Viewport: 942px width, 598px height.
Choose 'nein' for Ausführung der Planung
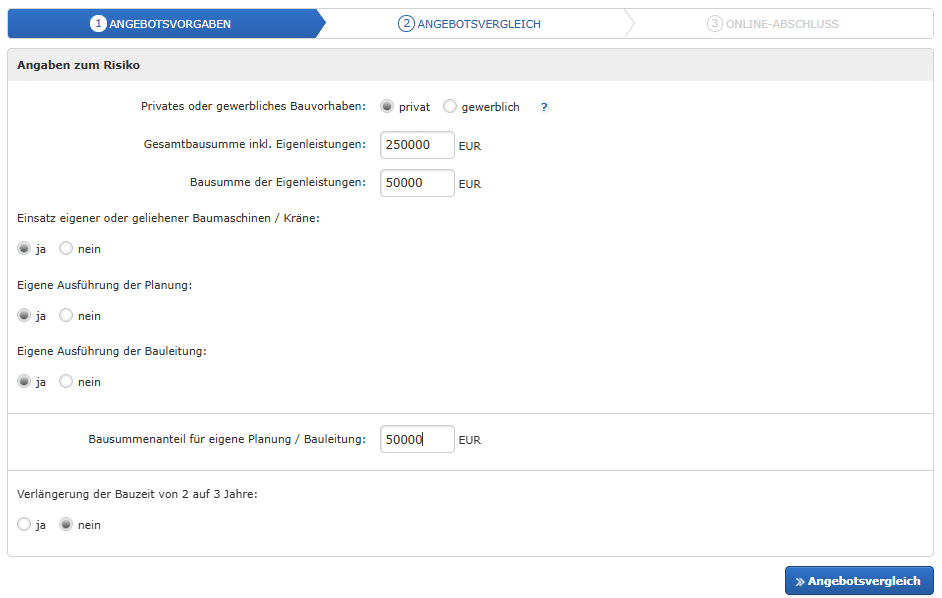(x=66, y=315)
